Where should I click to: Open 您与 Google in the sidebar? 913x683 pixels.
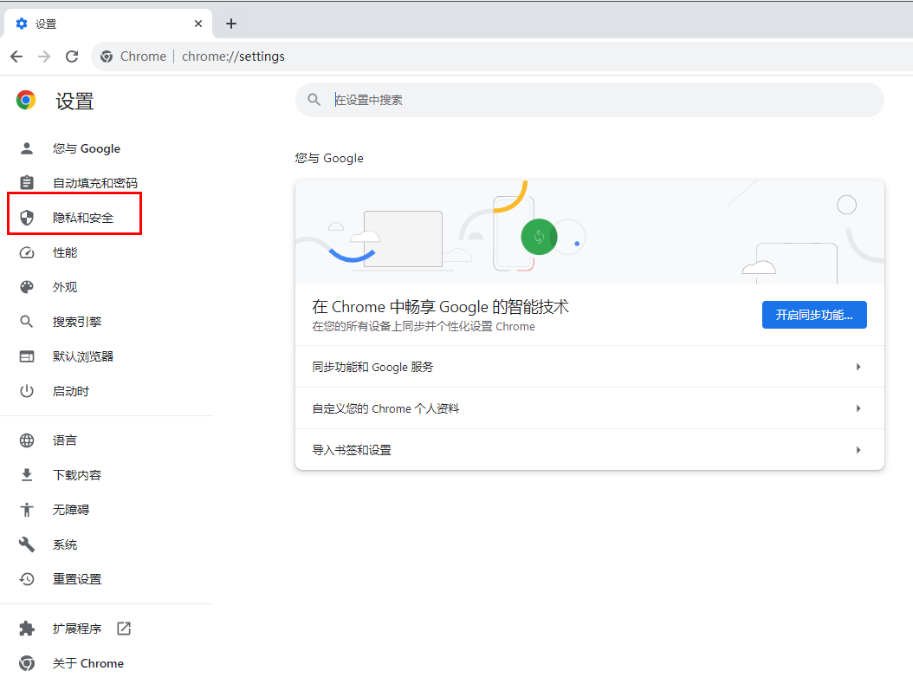click(x=86, y=148)
